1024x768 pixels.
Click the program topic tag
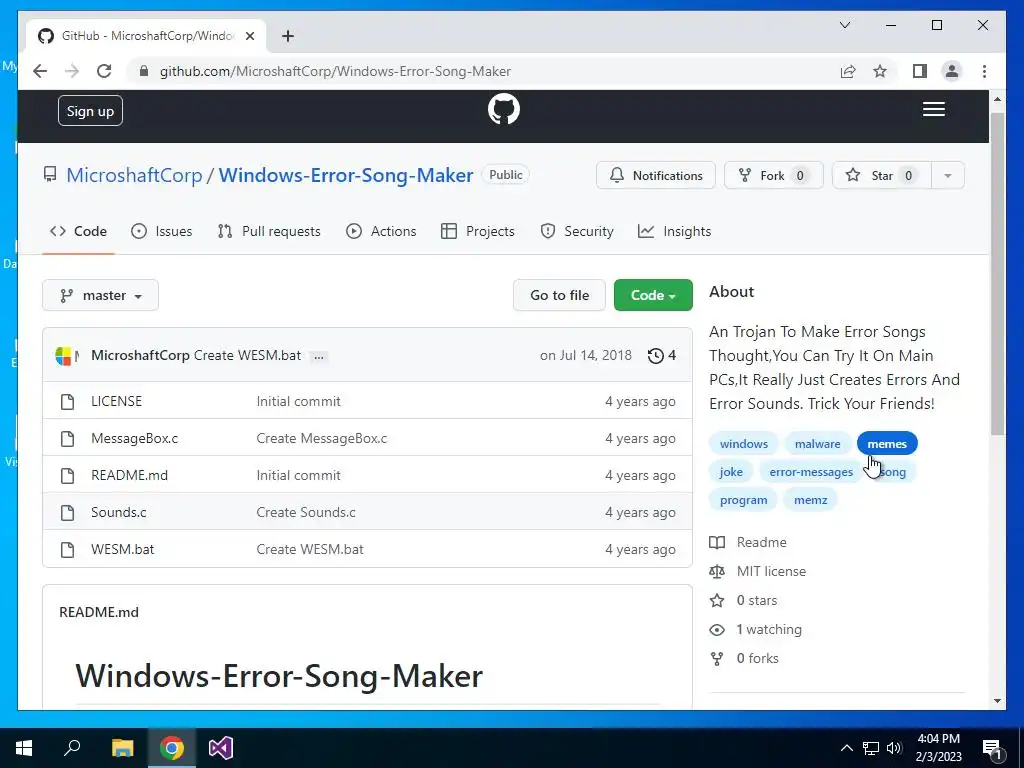click(743, 500)
